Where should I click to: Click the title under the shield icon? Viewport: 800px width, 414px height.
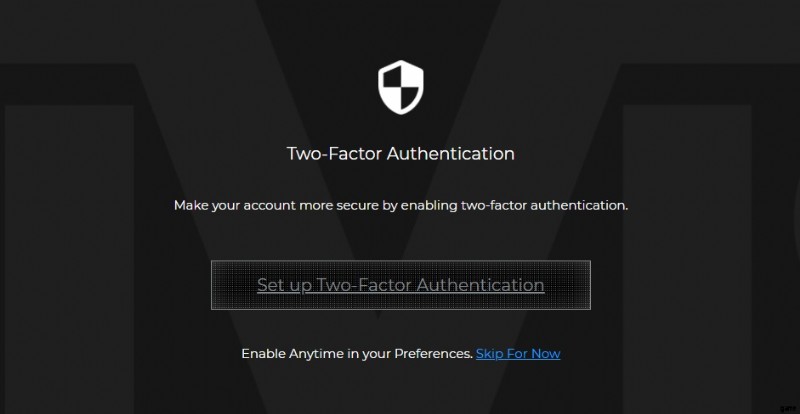pyautogui.click(x=400, y=154)
